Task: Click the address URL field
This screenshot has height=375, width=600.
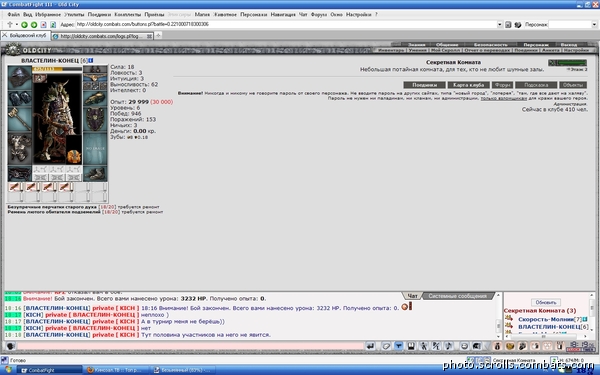Action: pyautogui.click(x=285, y=24)
